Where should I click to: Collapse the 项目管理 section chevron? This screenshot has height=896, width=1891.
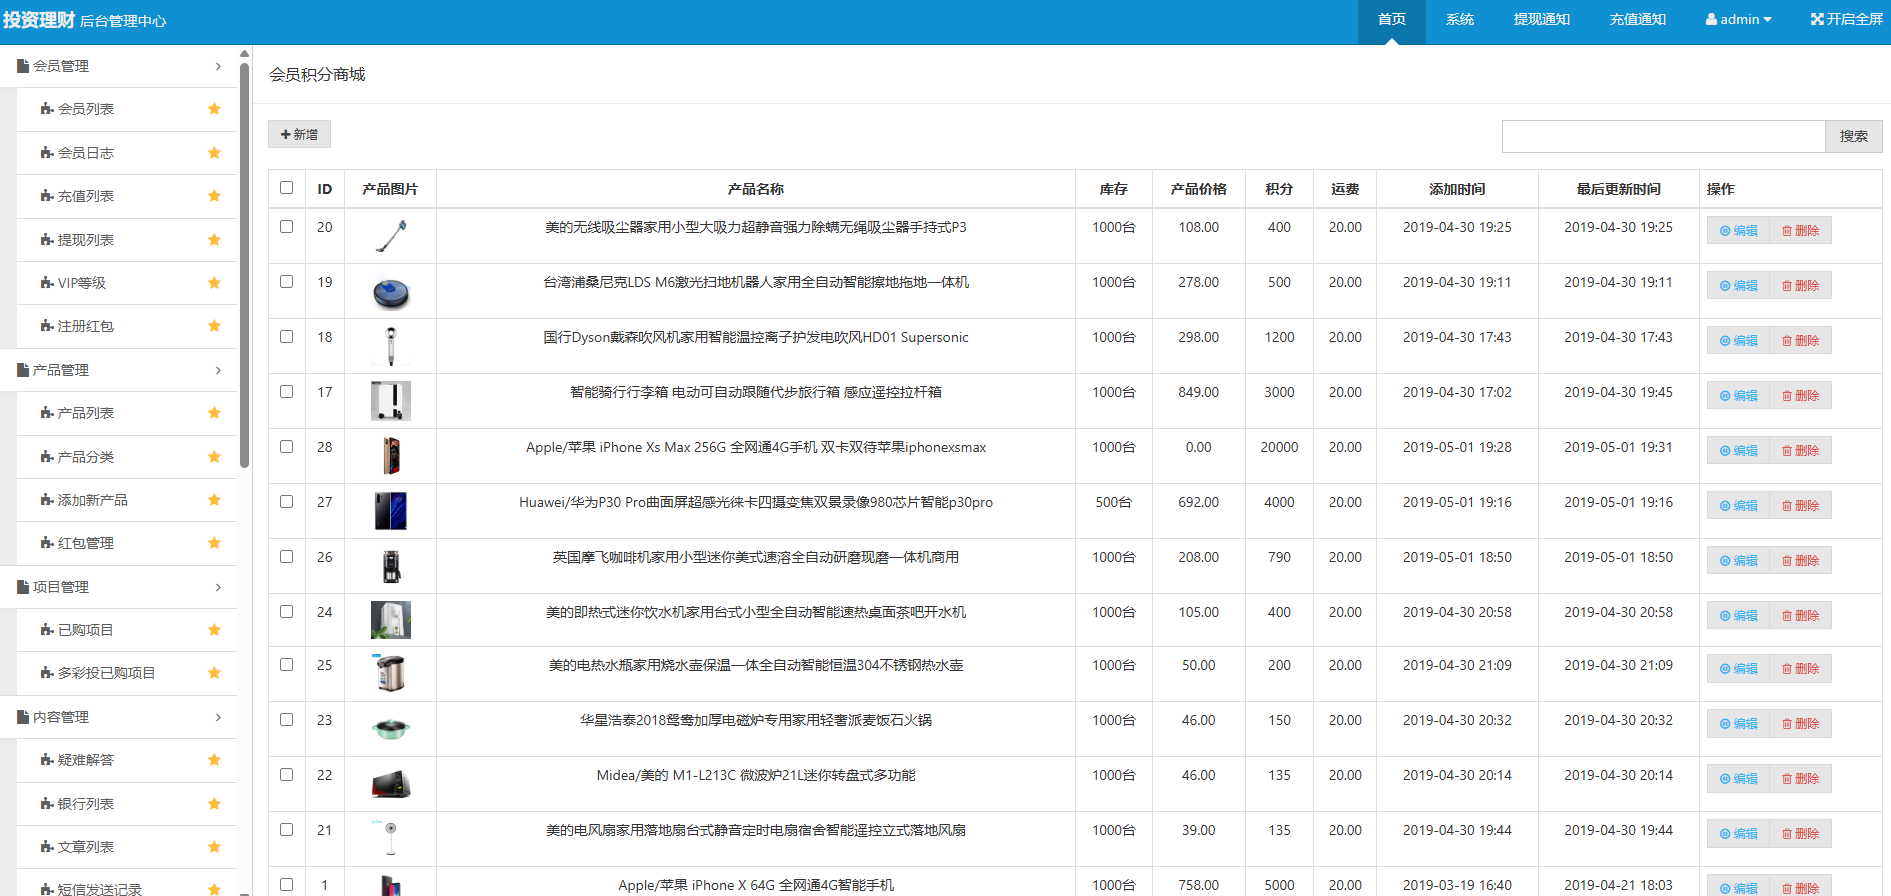(x=218, y=587)
